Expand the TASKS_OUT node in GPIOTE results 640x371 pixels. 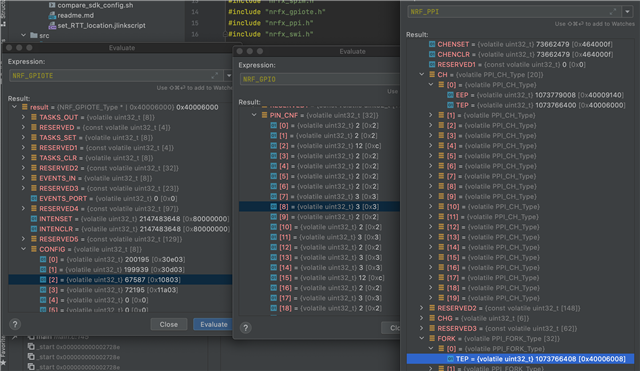coord(24,117)
